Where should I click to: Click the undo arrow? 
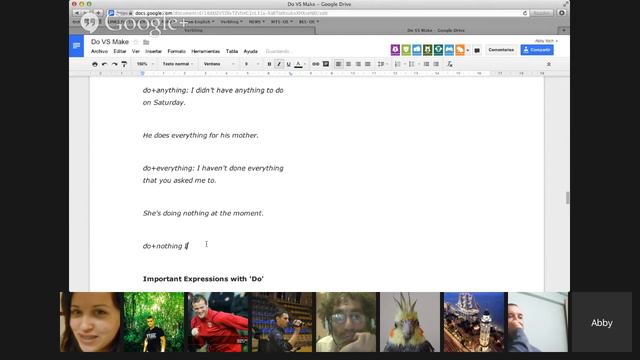[104, 64]
